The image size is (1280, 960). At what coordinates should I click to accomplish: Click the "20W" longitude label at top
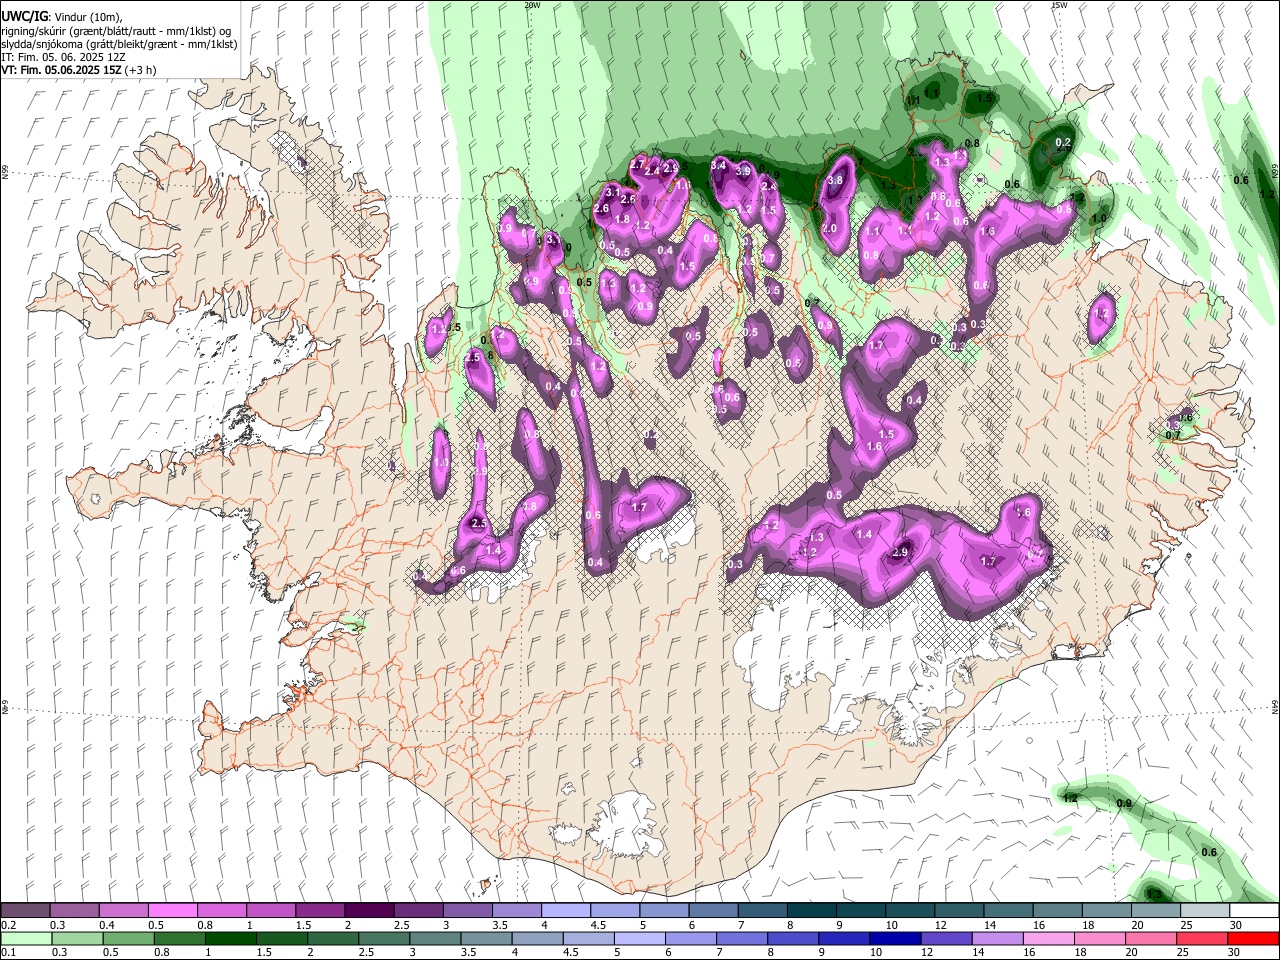tap(532, 5)
